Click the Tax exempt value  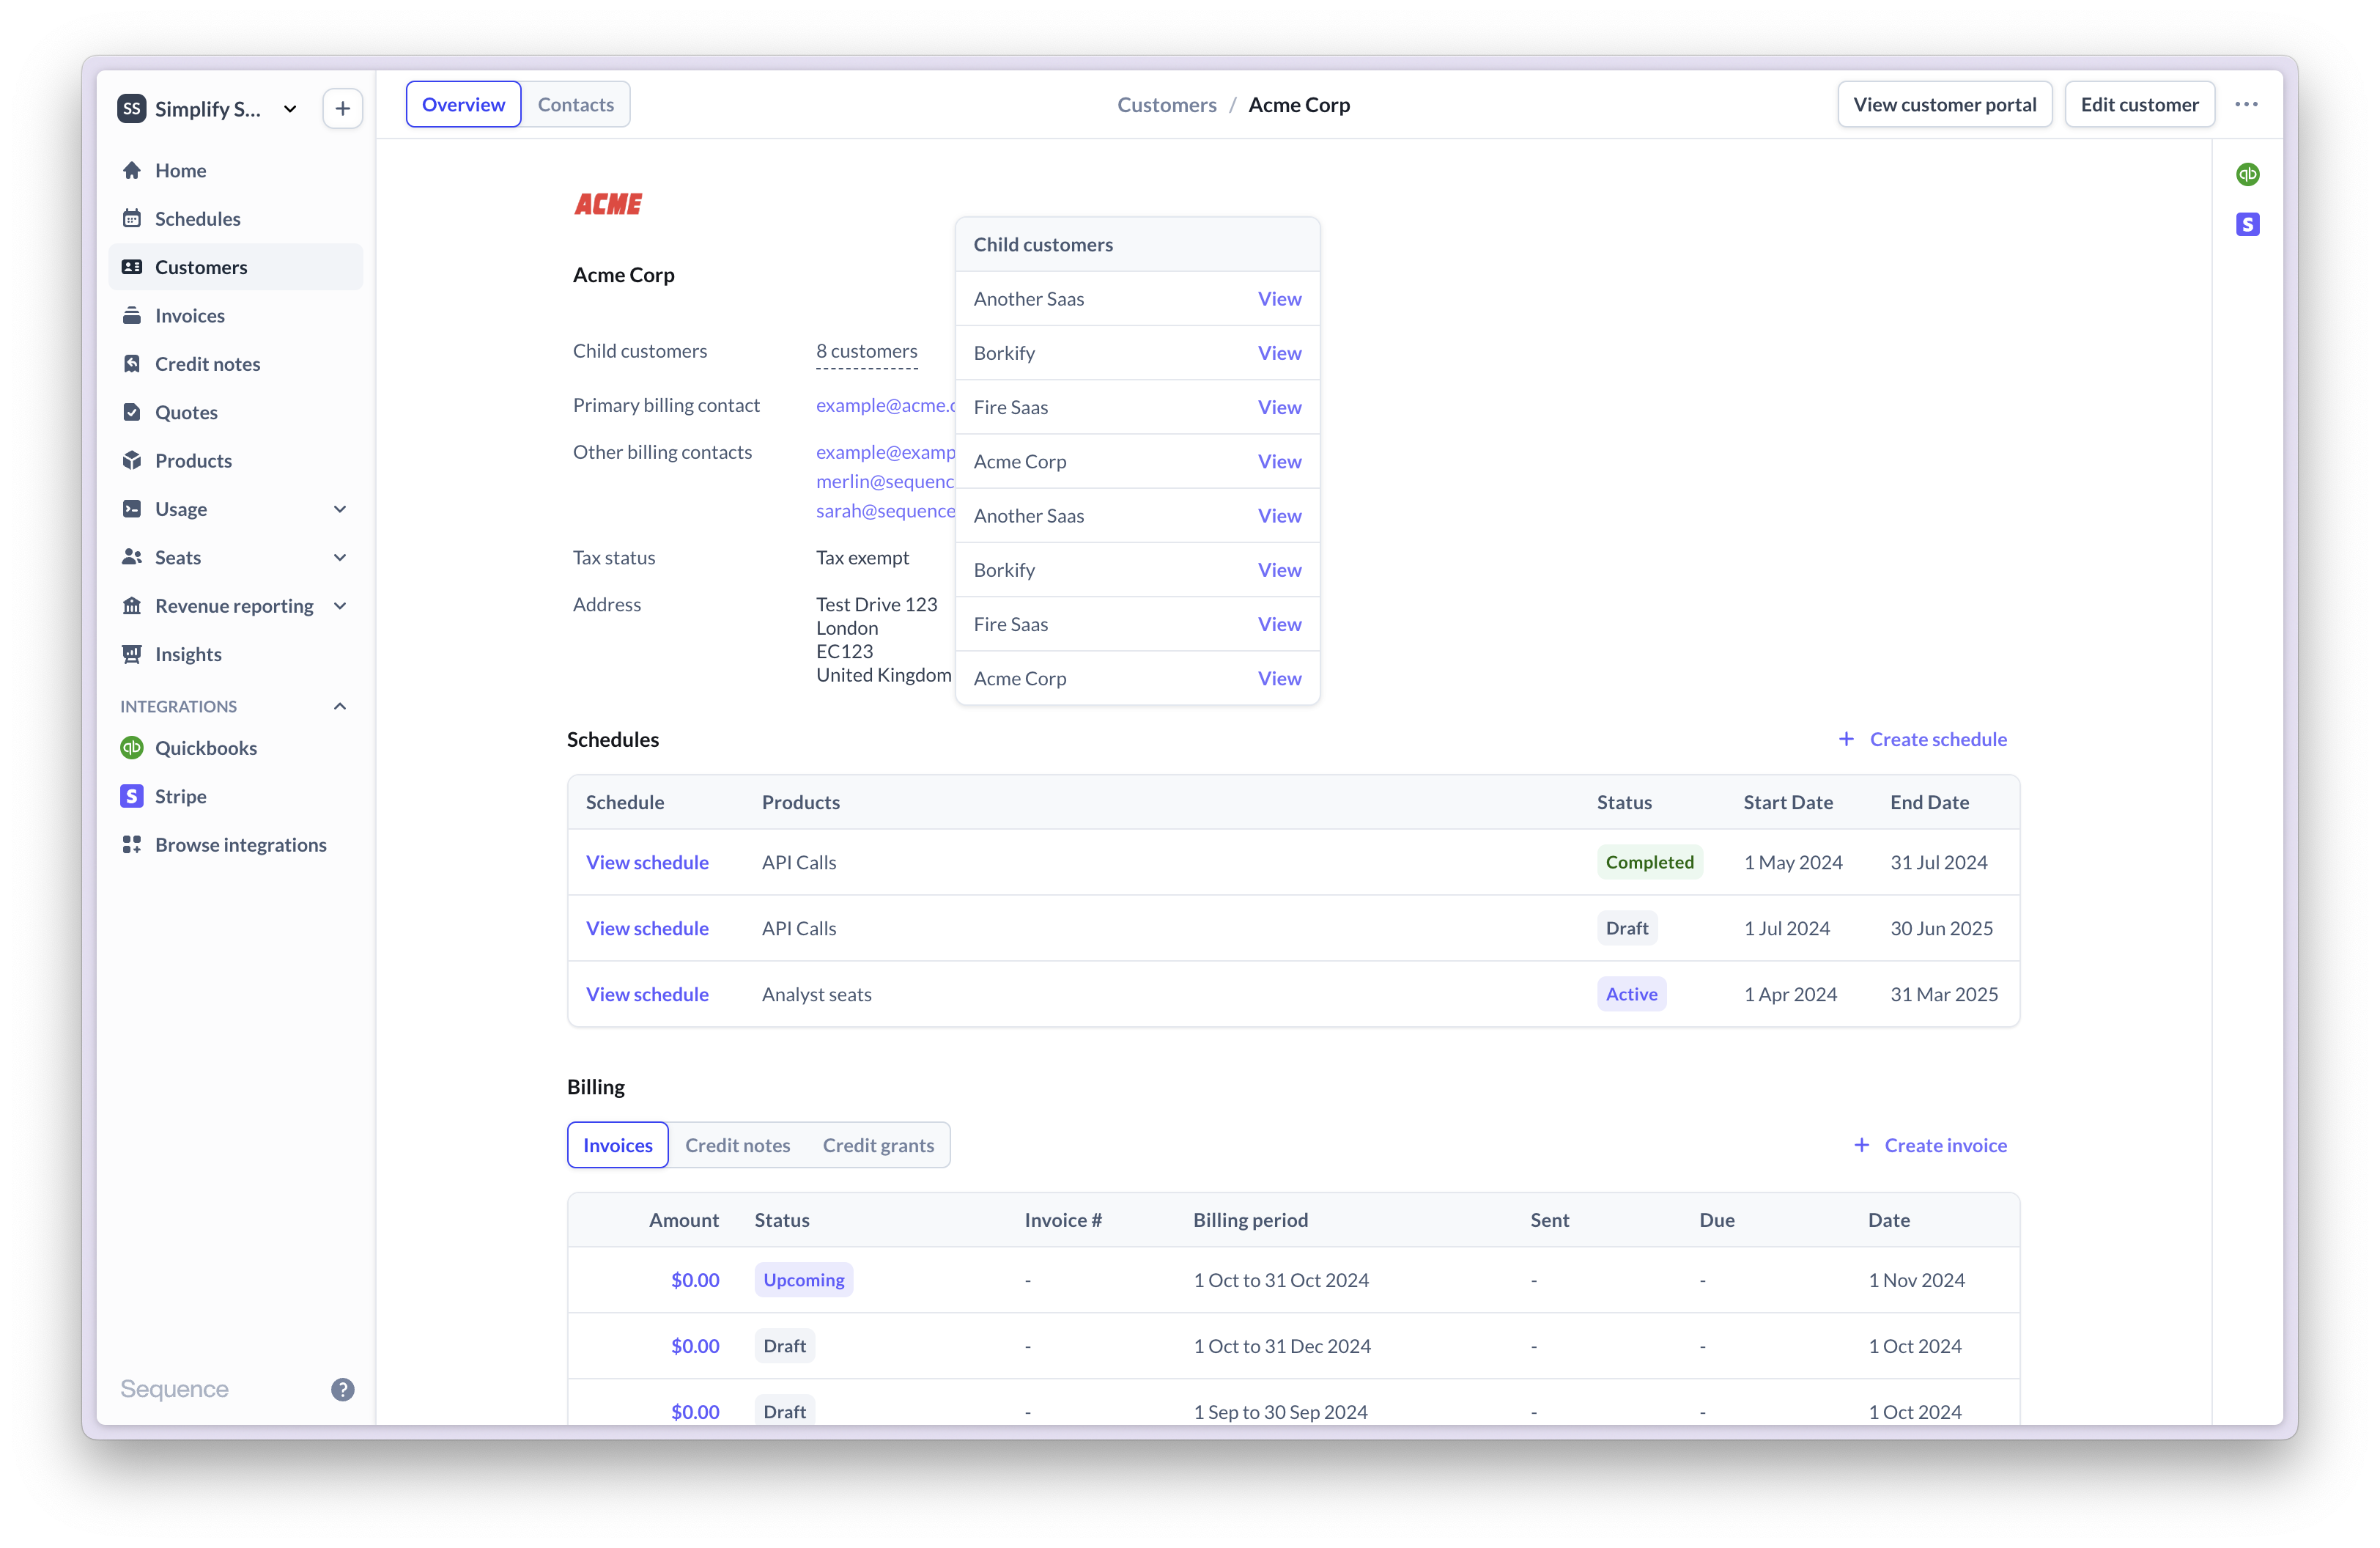pos(862,557)
